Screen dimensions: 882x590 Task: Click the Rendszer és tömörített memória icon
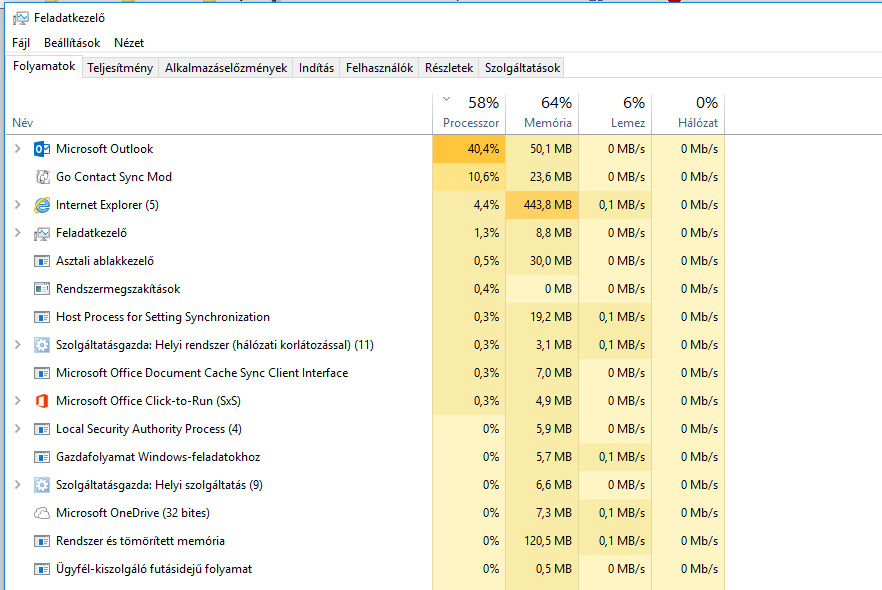pyautogui.click(x=42, y=541)
